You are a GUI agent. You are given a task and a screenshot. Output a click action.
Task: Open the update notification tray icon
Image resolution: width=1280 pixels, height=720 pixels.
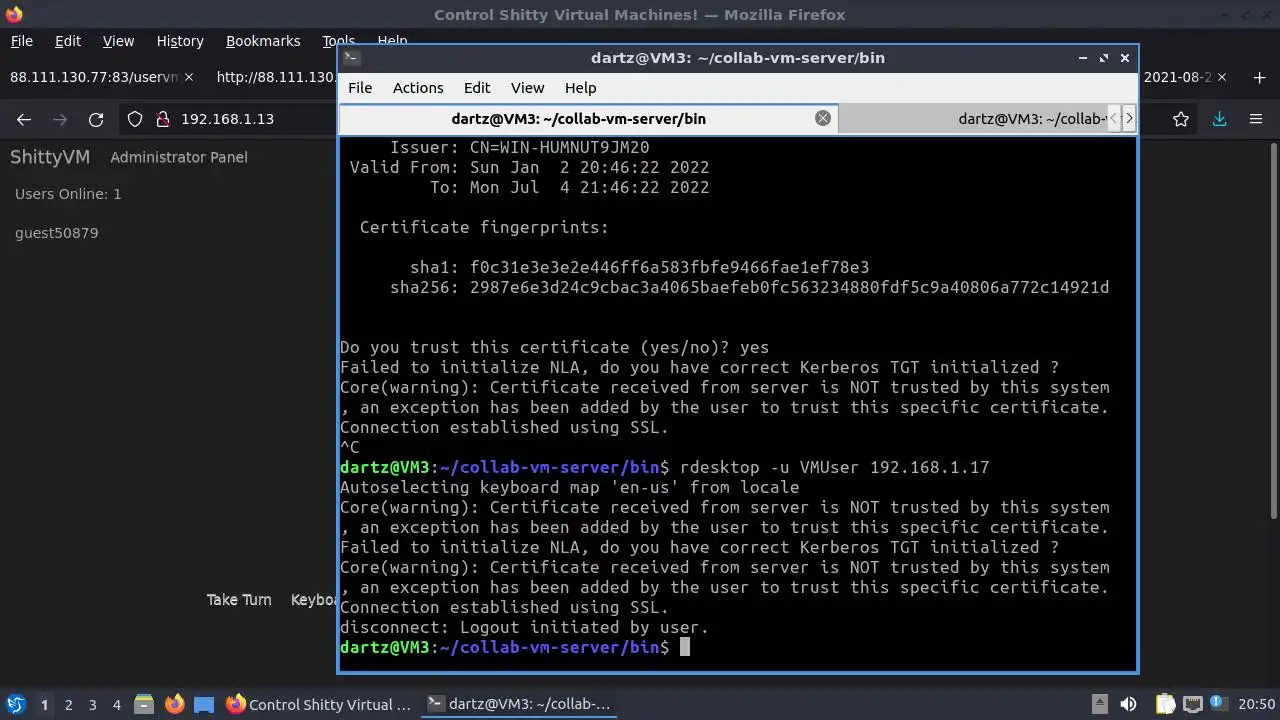[x=1219, y=704]
